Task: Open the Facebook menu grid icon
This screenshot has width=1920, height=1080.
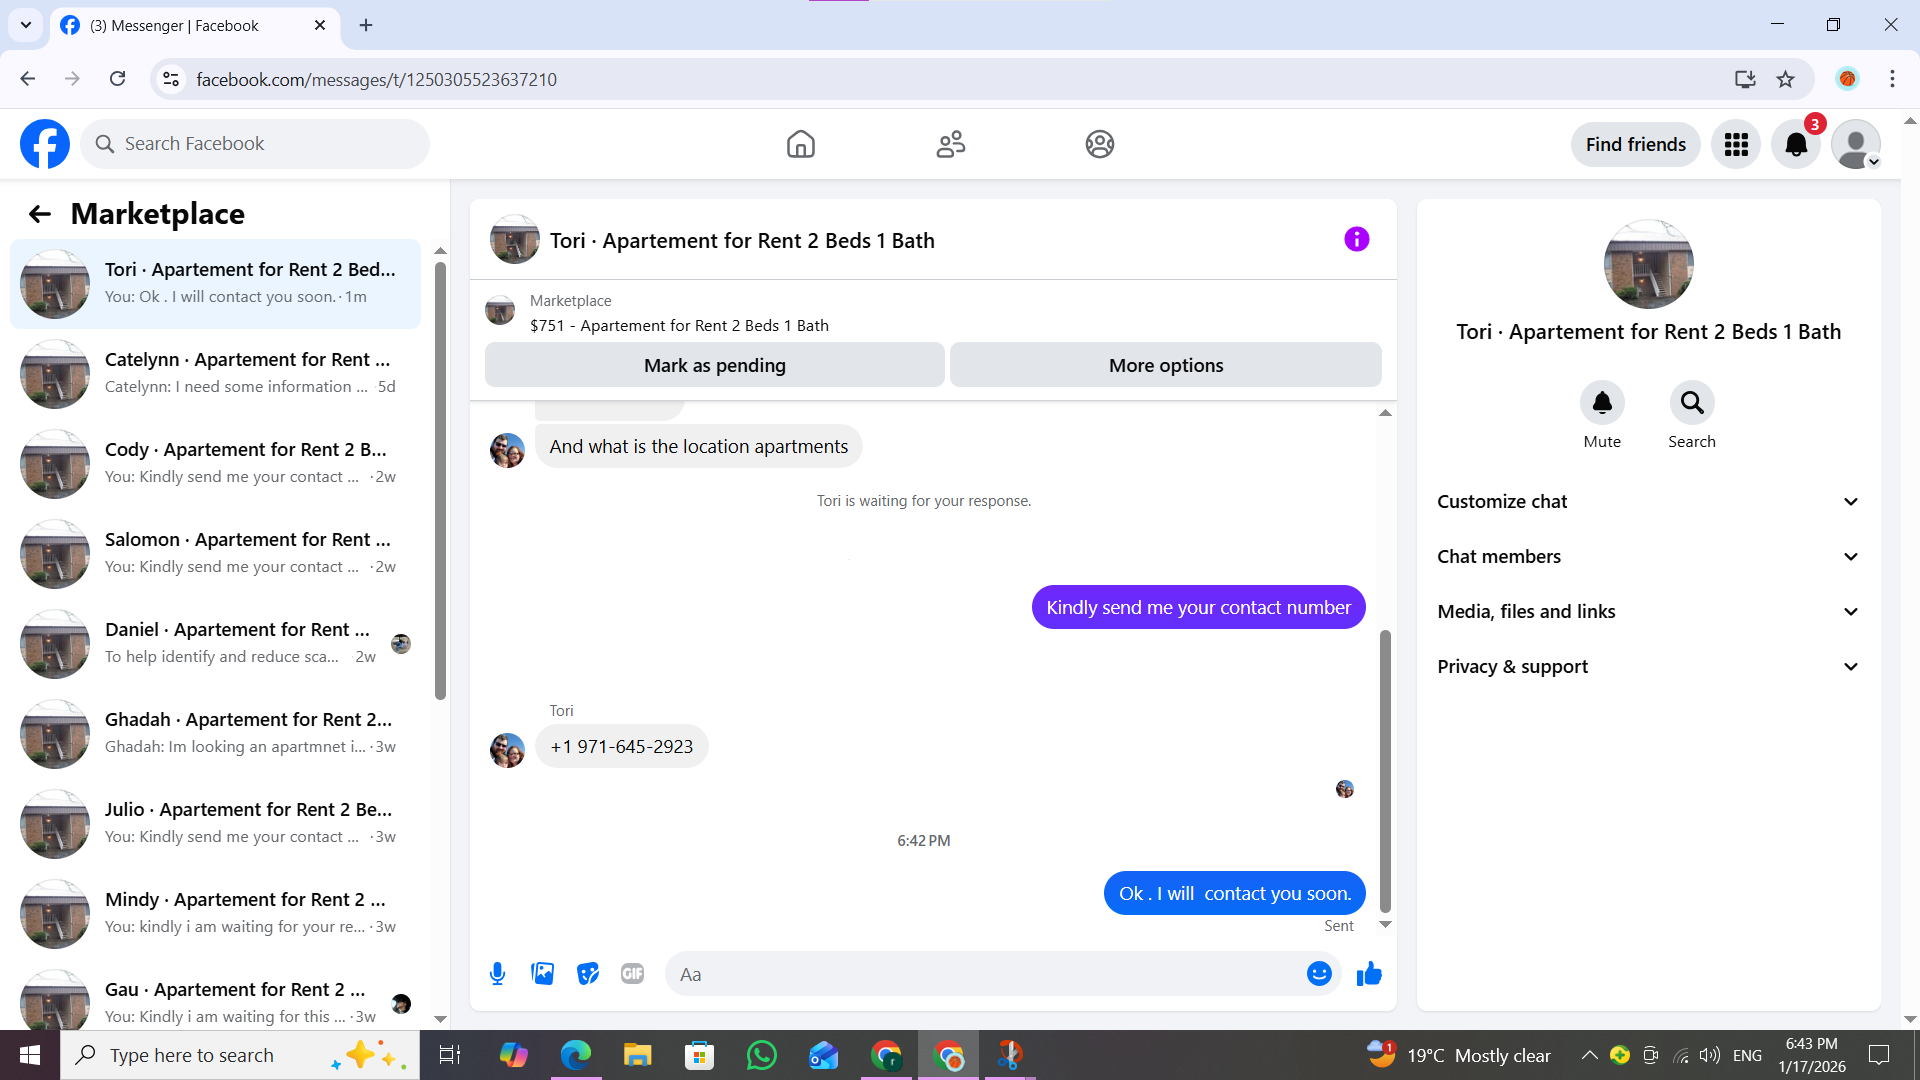Action: coord(1736,144)
